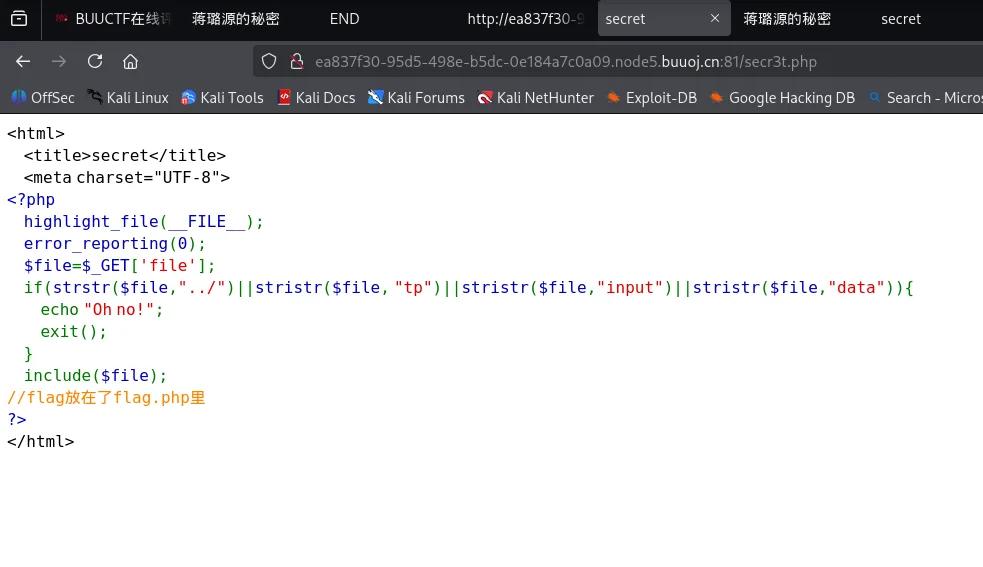Image resolution: width=983 pixels, height=567 pixels.
Task: Click the "input" string in the if condition
Action: pos(630,287)
